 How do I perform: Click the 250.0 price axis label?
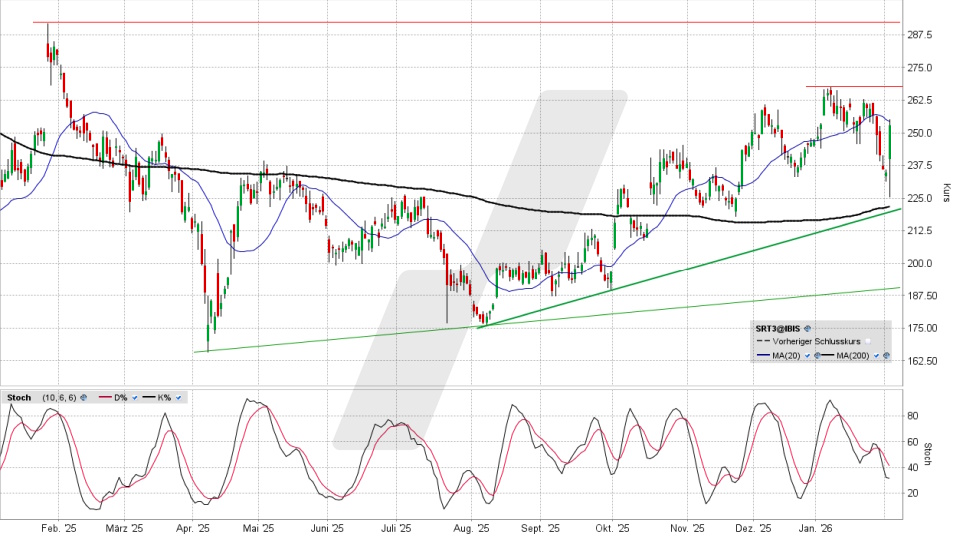pos(920,133)
